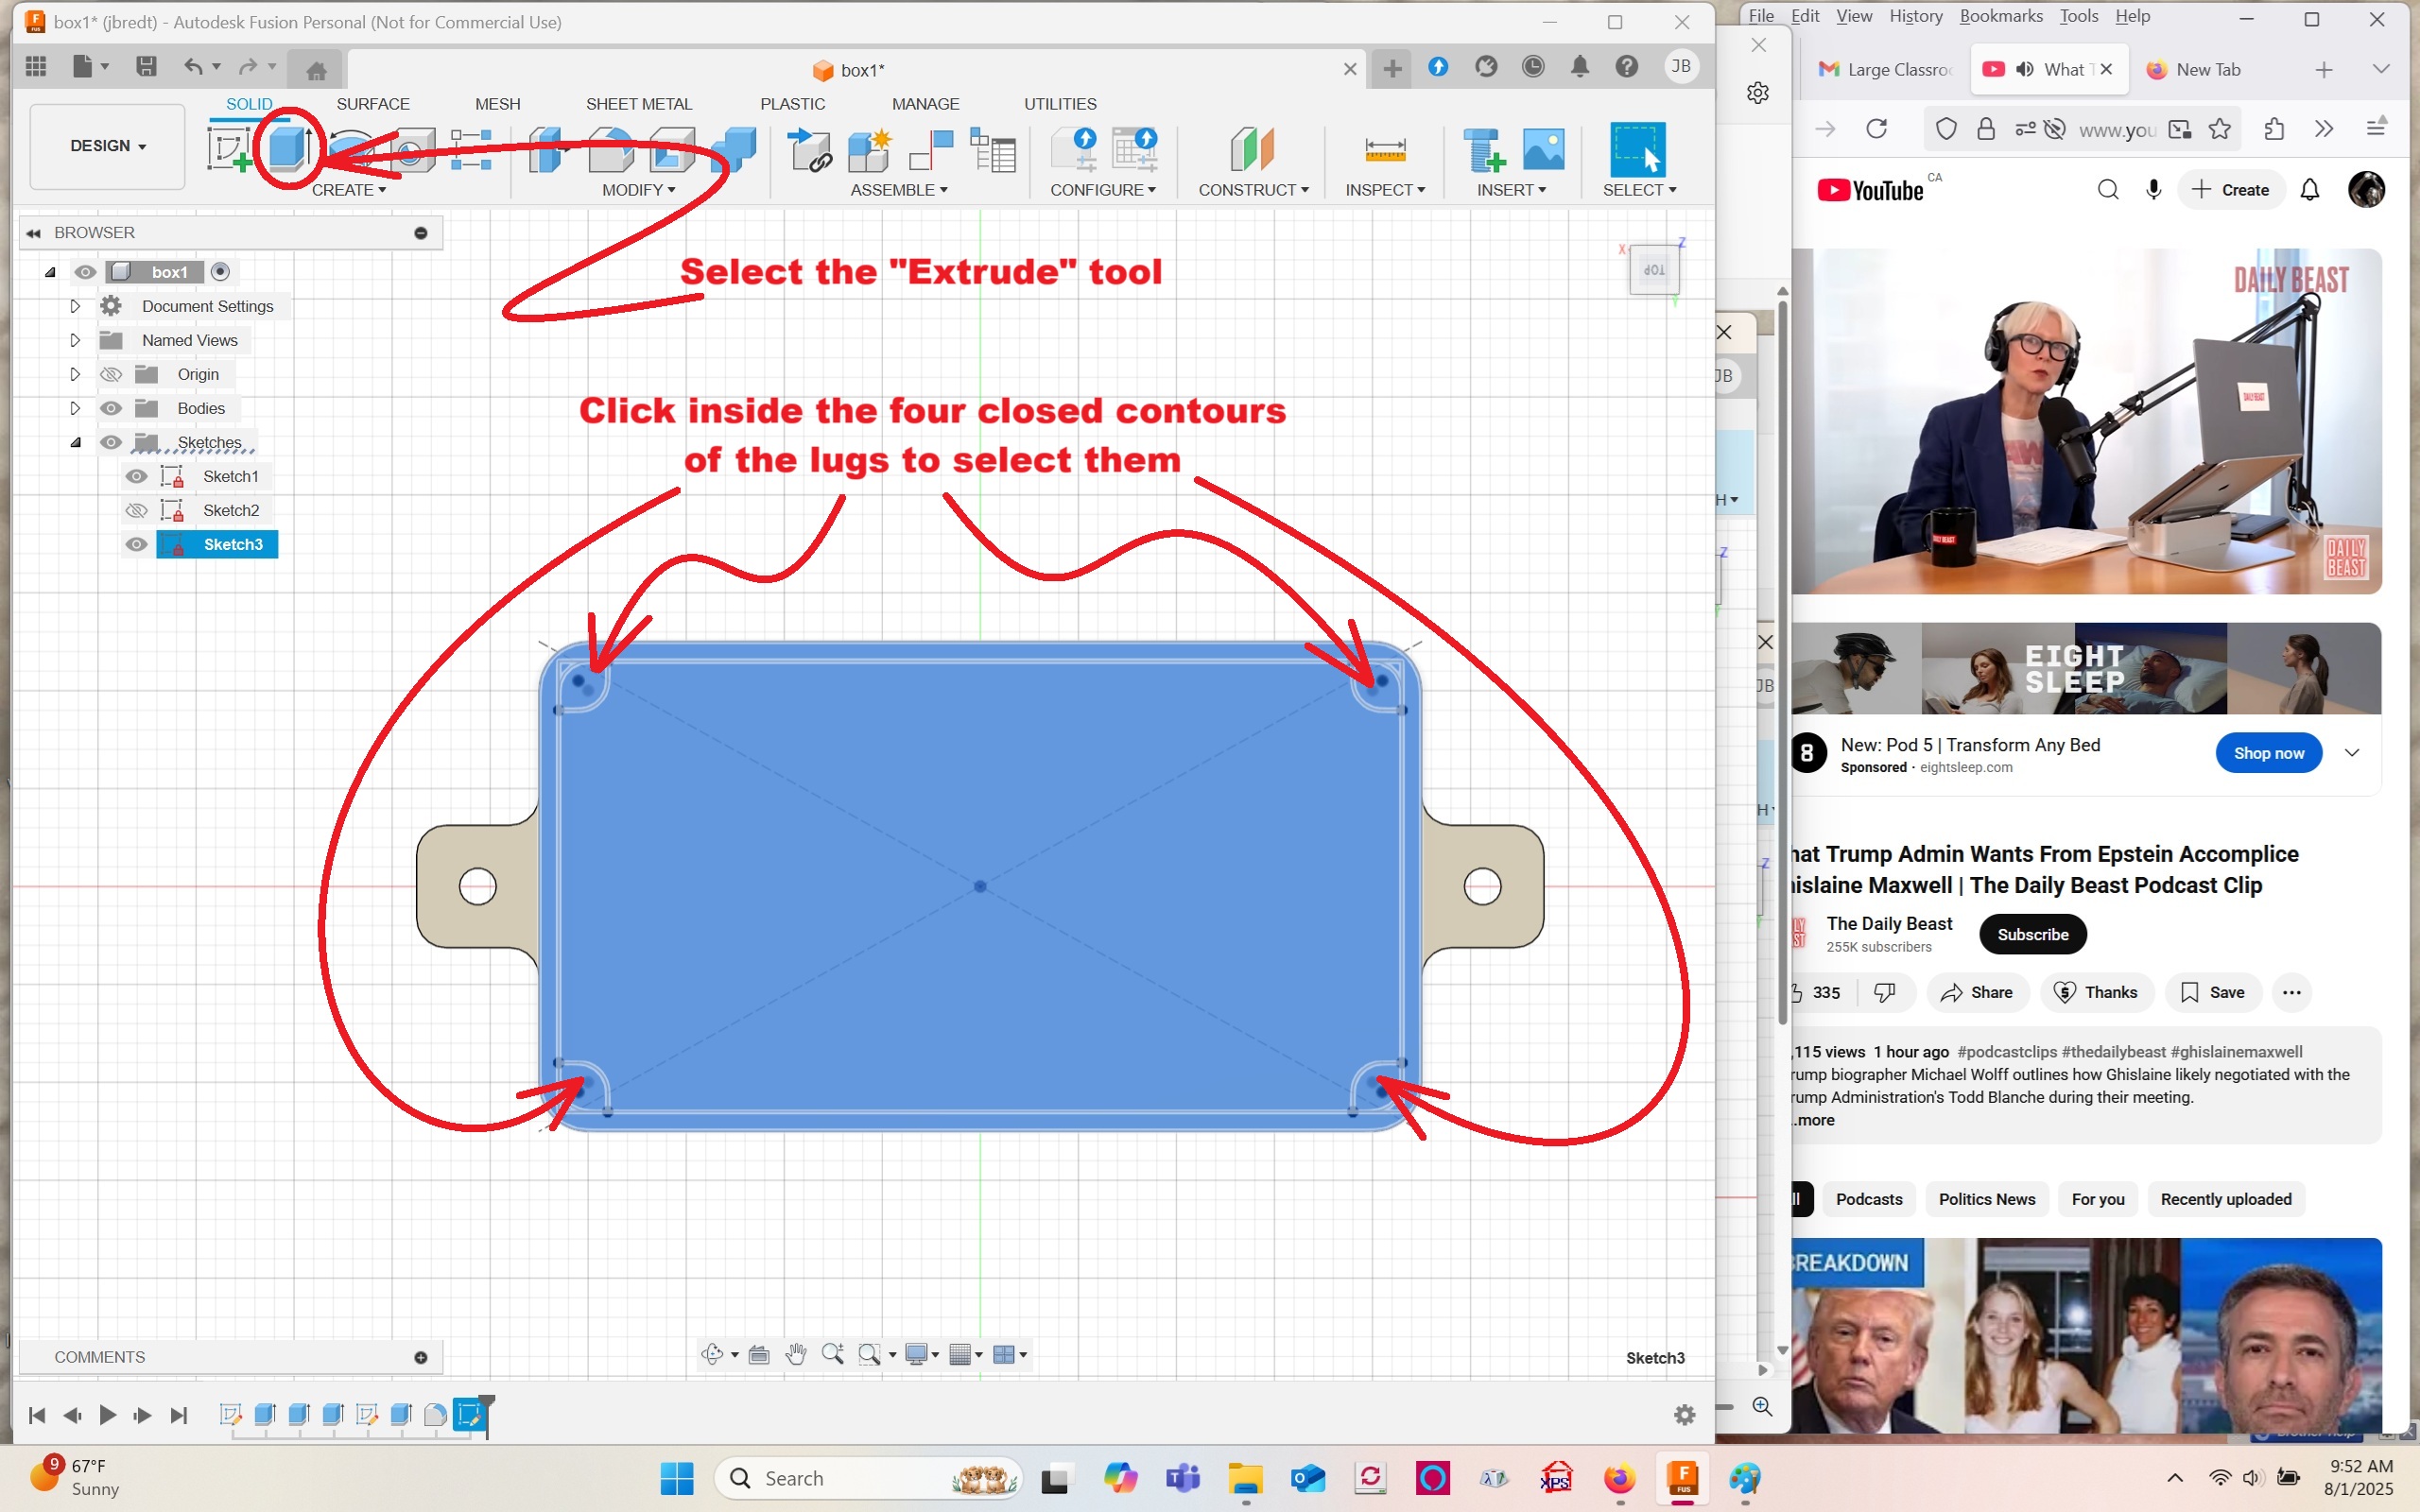Click the Joint icon in Assemble

pyautogui.click(x=931, y=149)
